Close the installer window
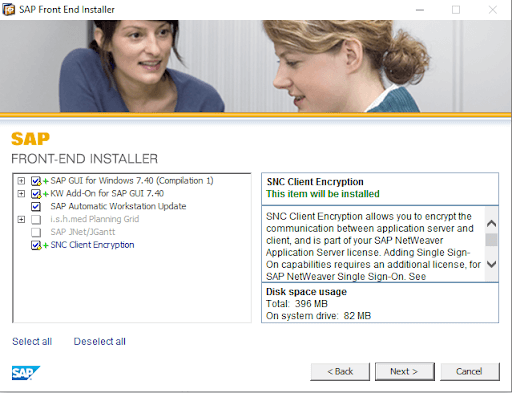512x393 pixels. (493, 10)
